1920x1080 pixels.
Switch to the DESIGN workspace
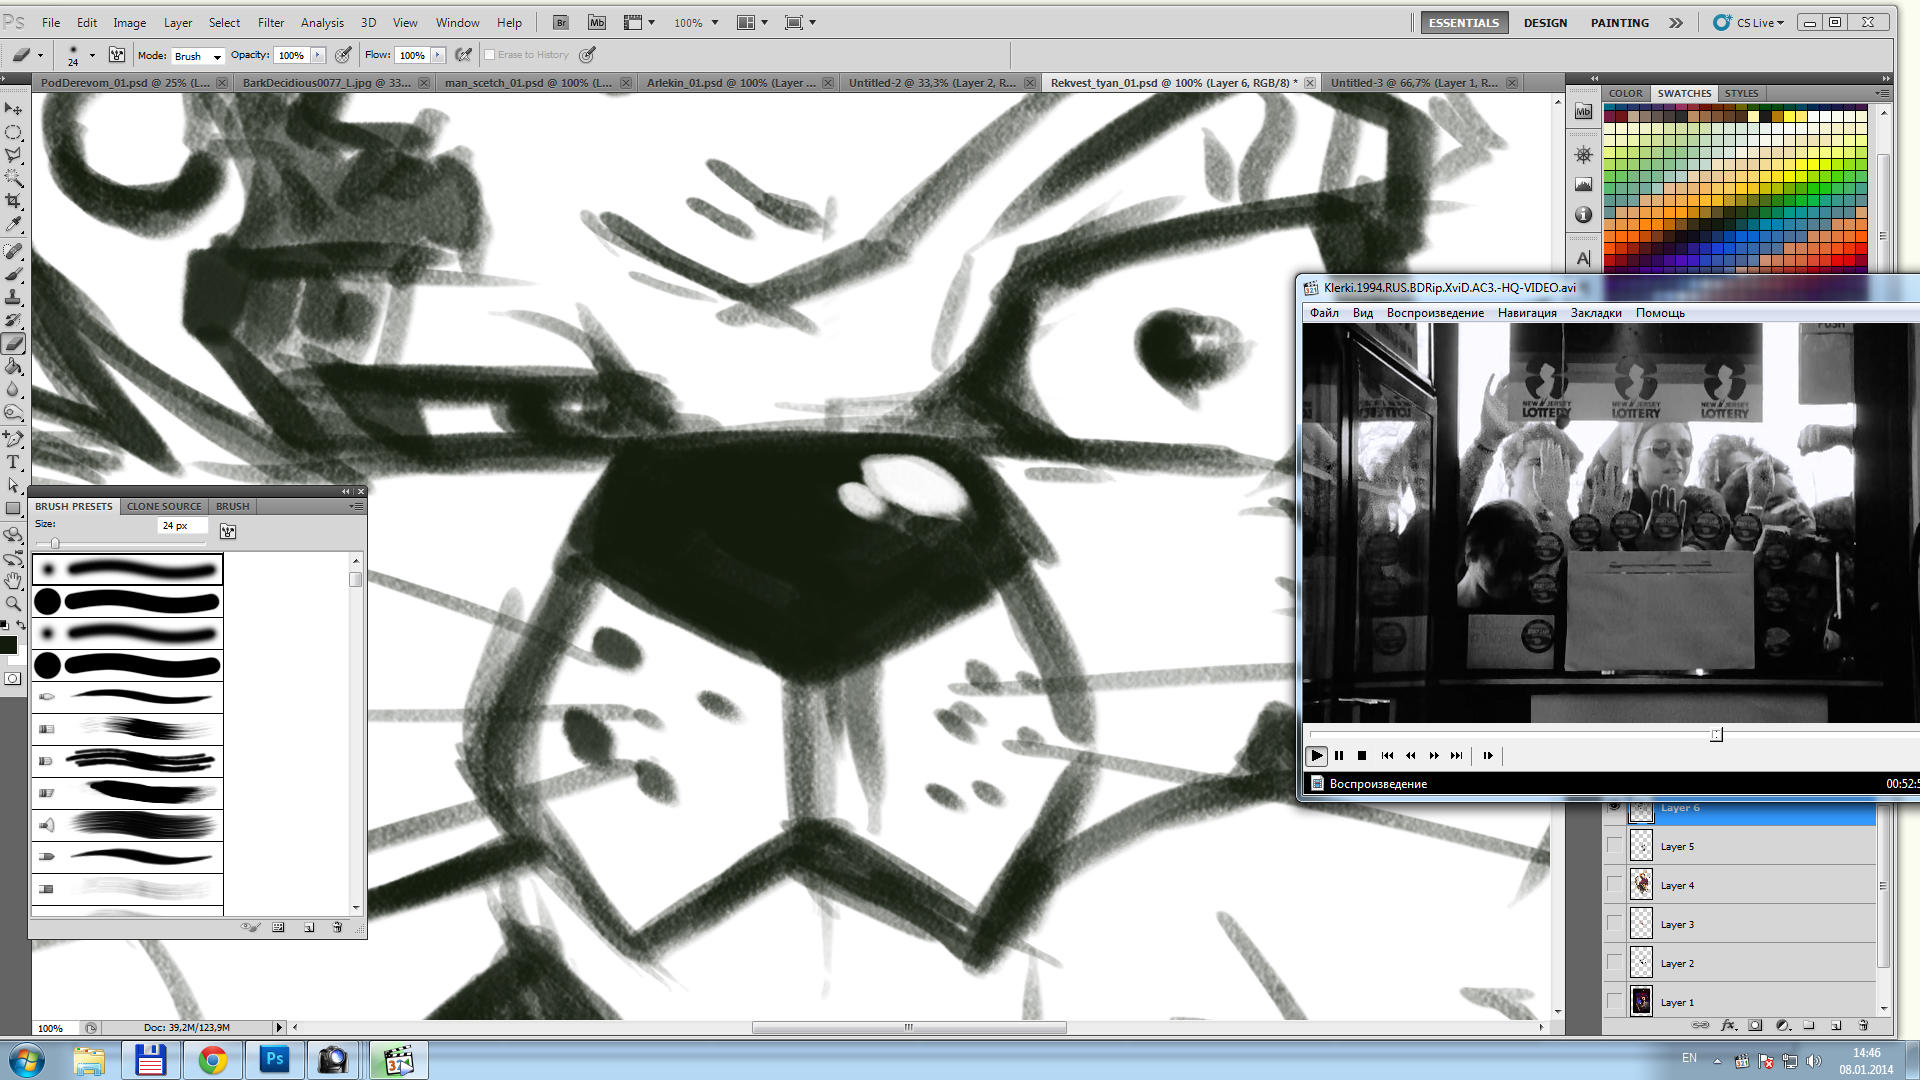1545,22
